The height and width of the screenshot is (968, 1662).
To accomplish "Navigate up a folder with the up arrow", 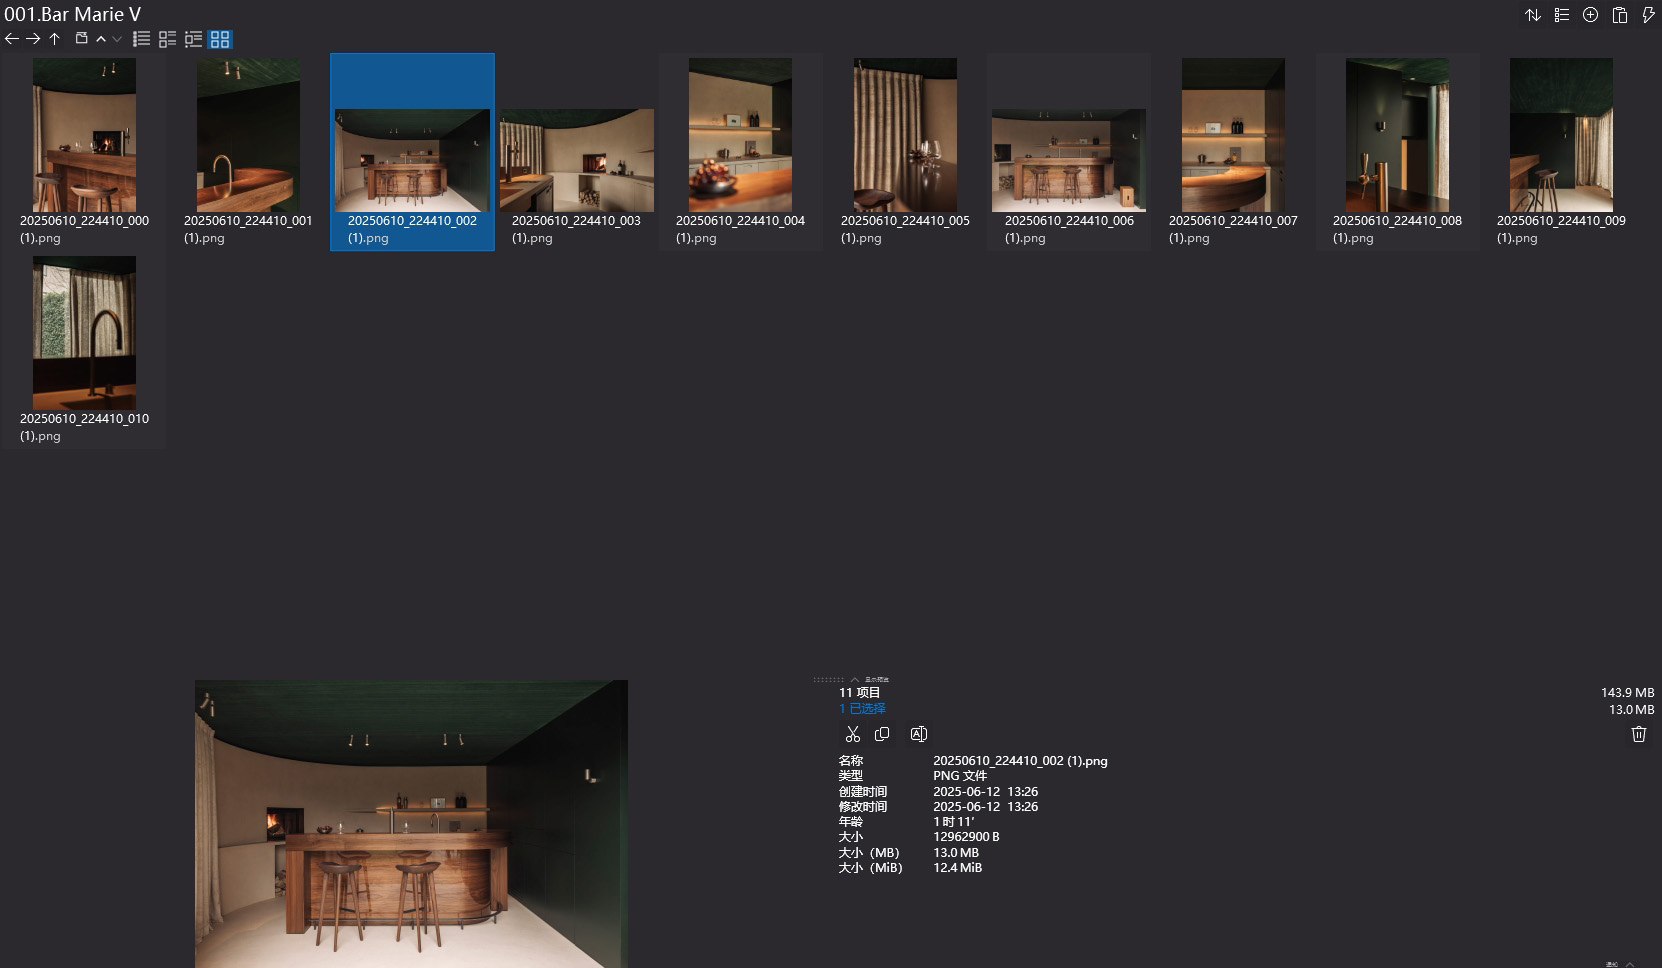I will coord(54,39).
